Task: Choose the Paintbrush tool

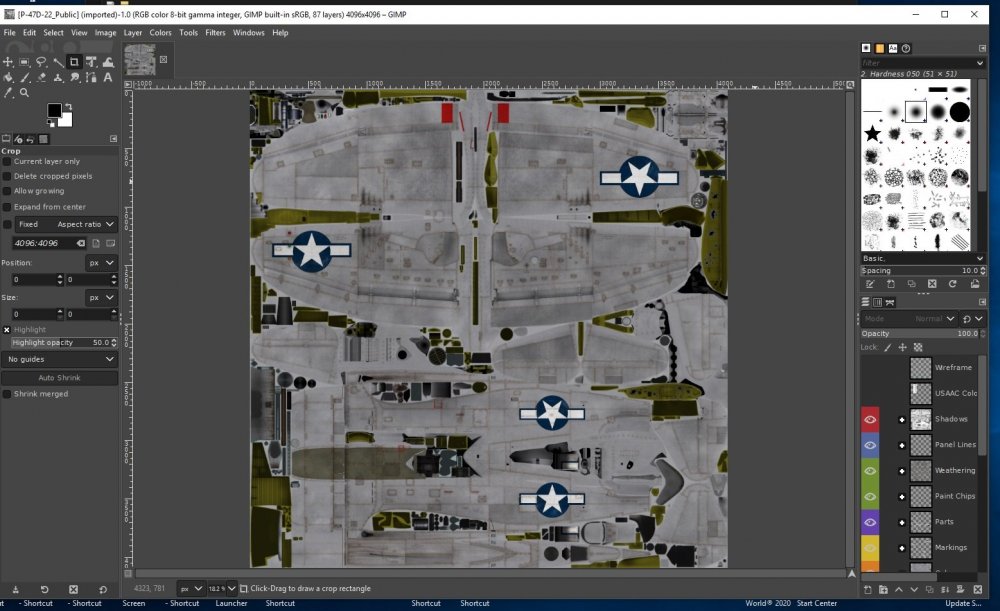Action: pos(24,77)
